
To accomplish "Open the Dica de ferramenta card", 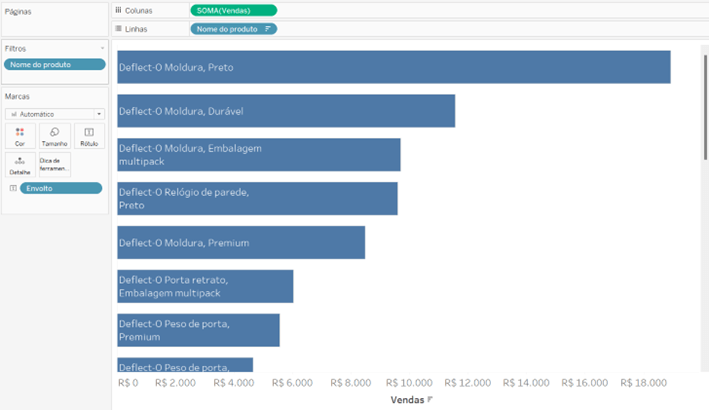I will [x=55, y=165].
